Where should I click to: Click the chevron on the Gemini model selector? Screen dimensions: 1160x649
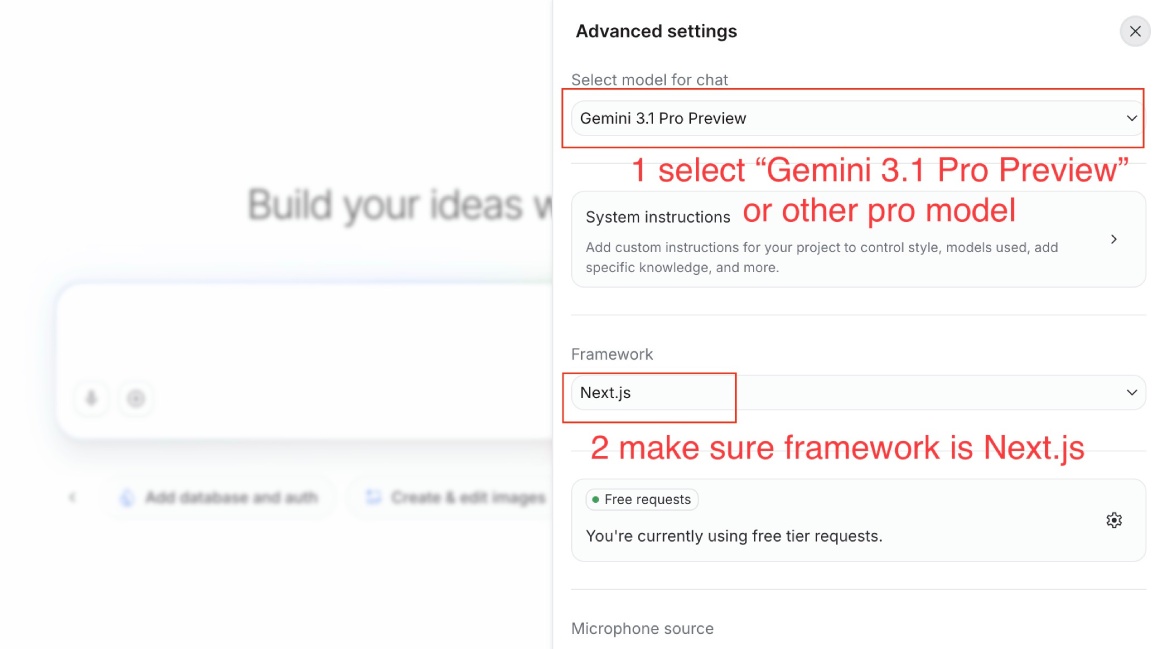click(1131, 117)
